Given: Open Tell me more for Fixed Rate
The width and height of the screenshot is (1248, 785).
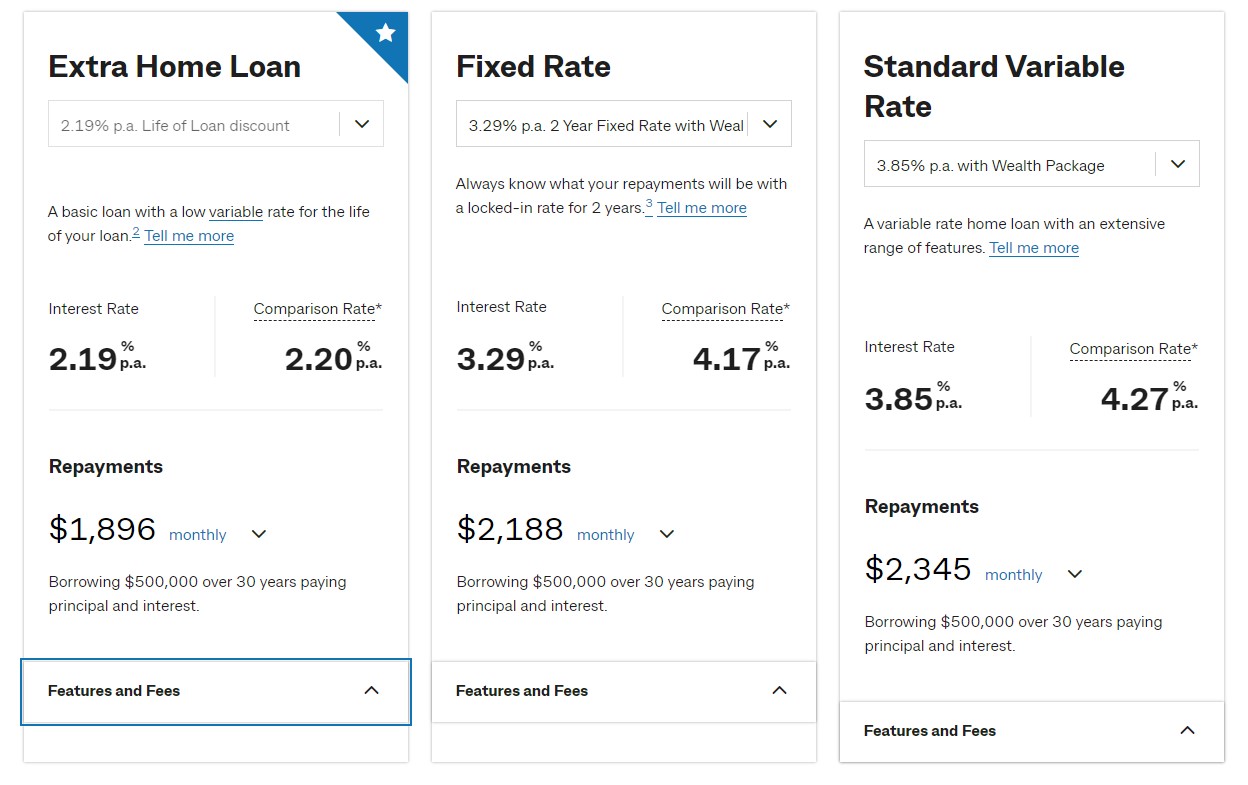Looking at the screenshot, I should [702, 207].
